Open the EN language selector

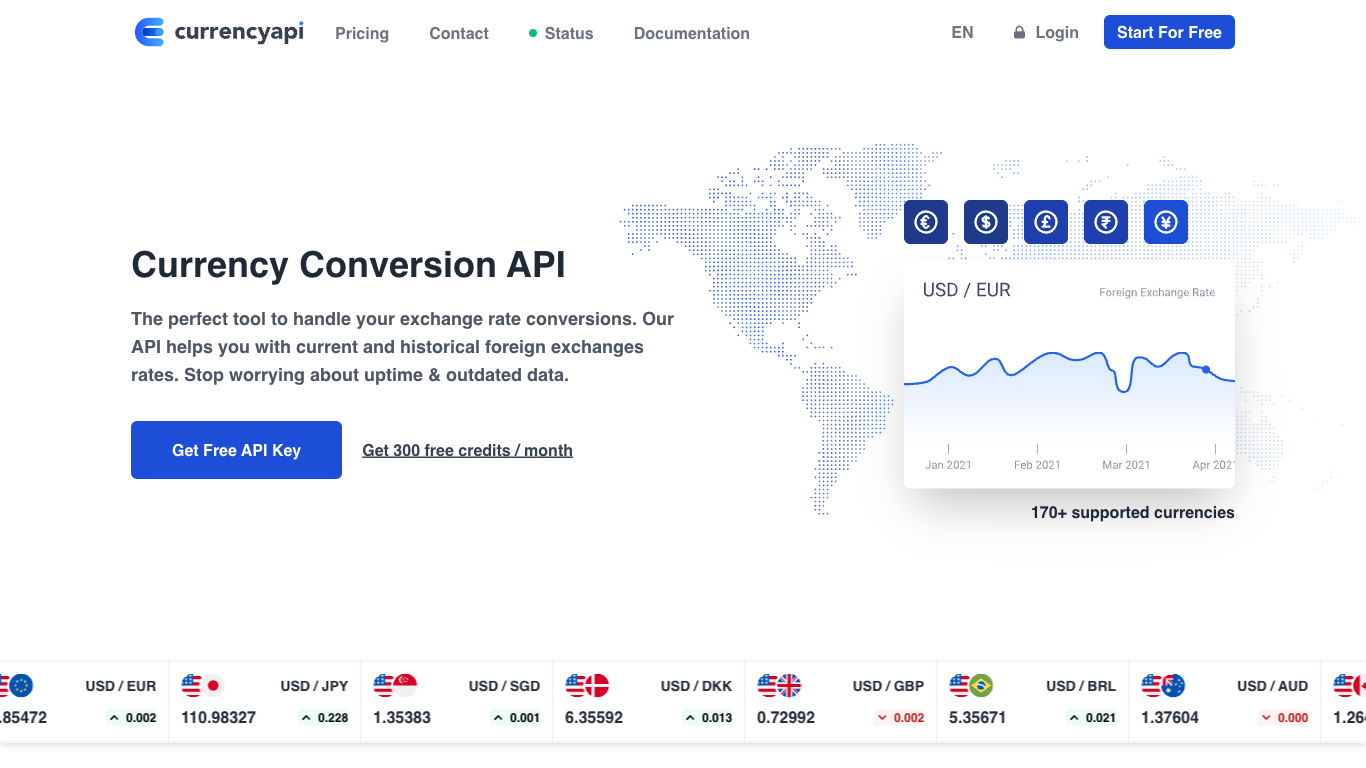tap(962, 32)
